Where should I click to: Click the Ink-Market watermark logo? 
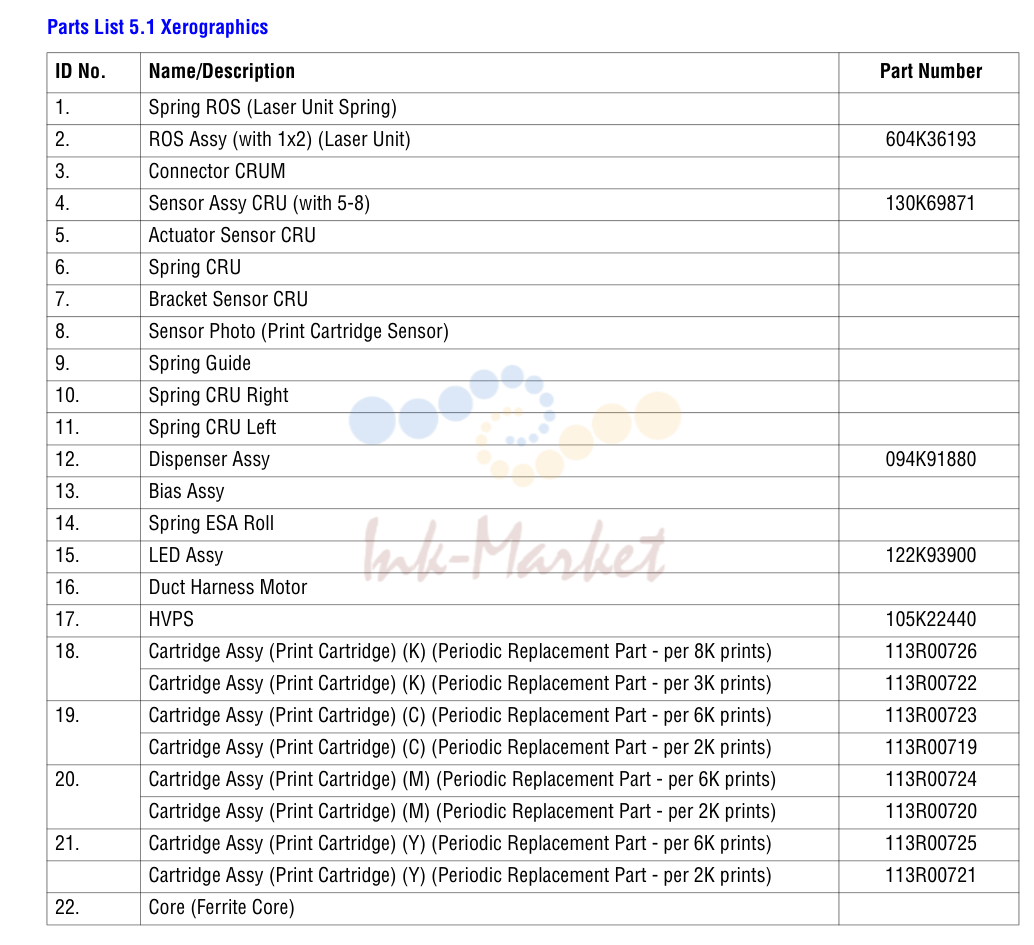514,475
